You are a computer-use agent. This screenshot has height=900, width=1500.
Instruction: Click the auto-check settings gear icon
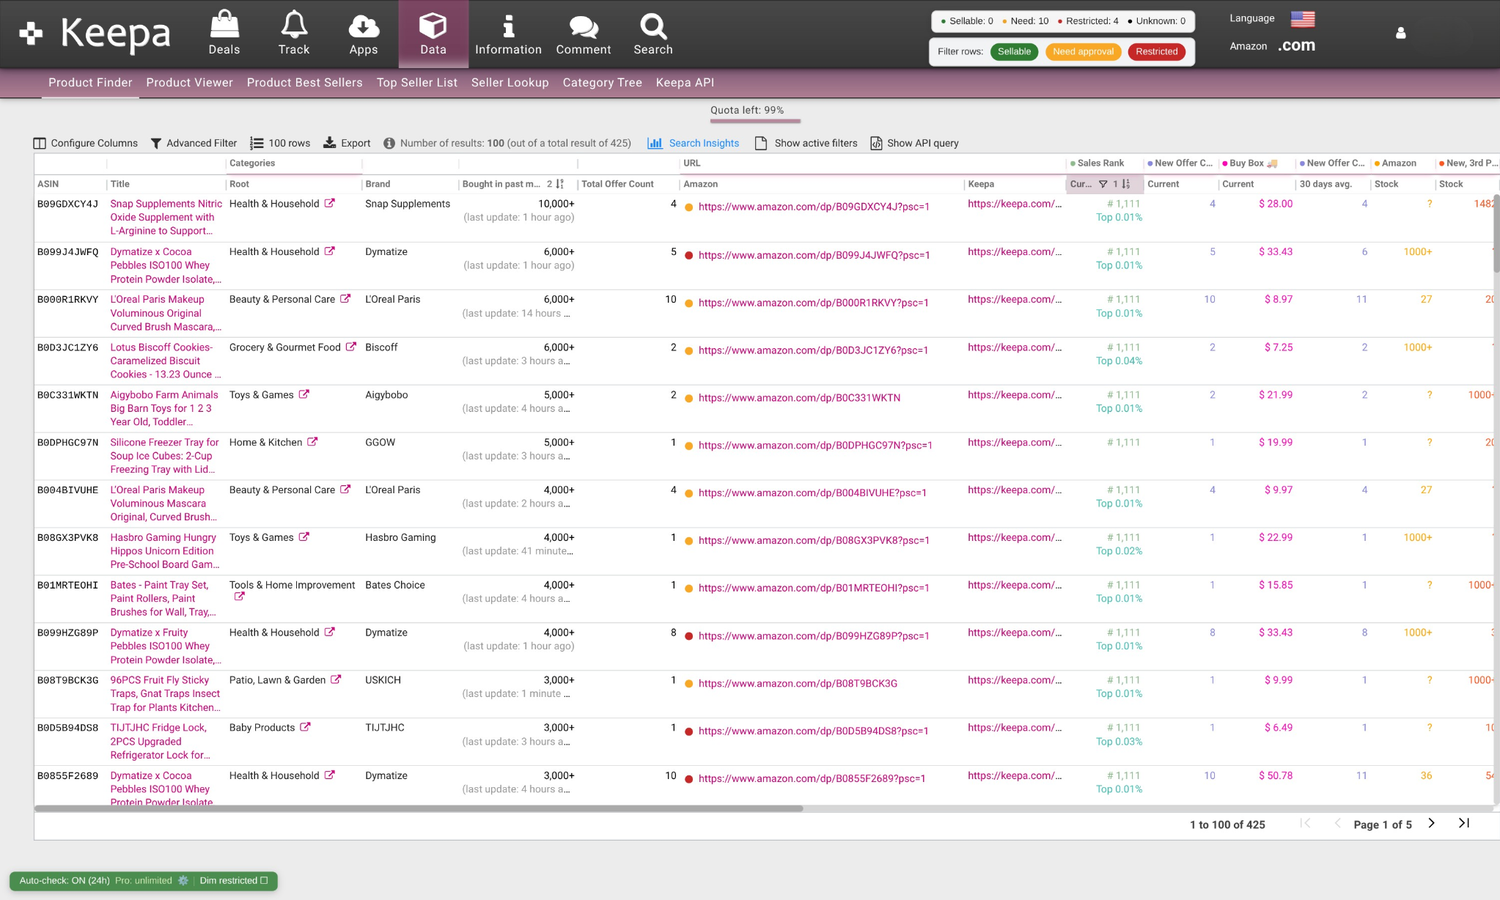click(183, 881)
